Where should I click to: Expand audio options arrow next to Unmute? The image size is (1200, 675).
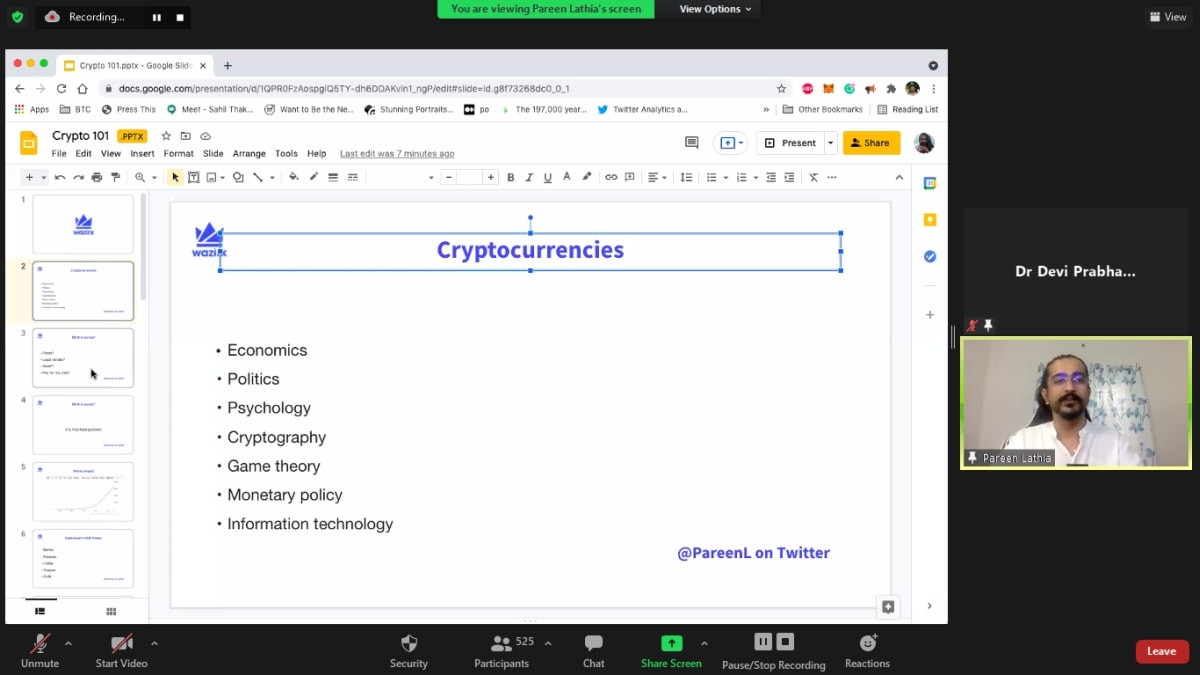tap(68, 643)
